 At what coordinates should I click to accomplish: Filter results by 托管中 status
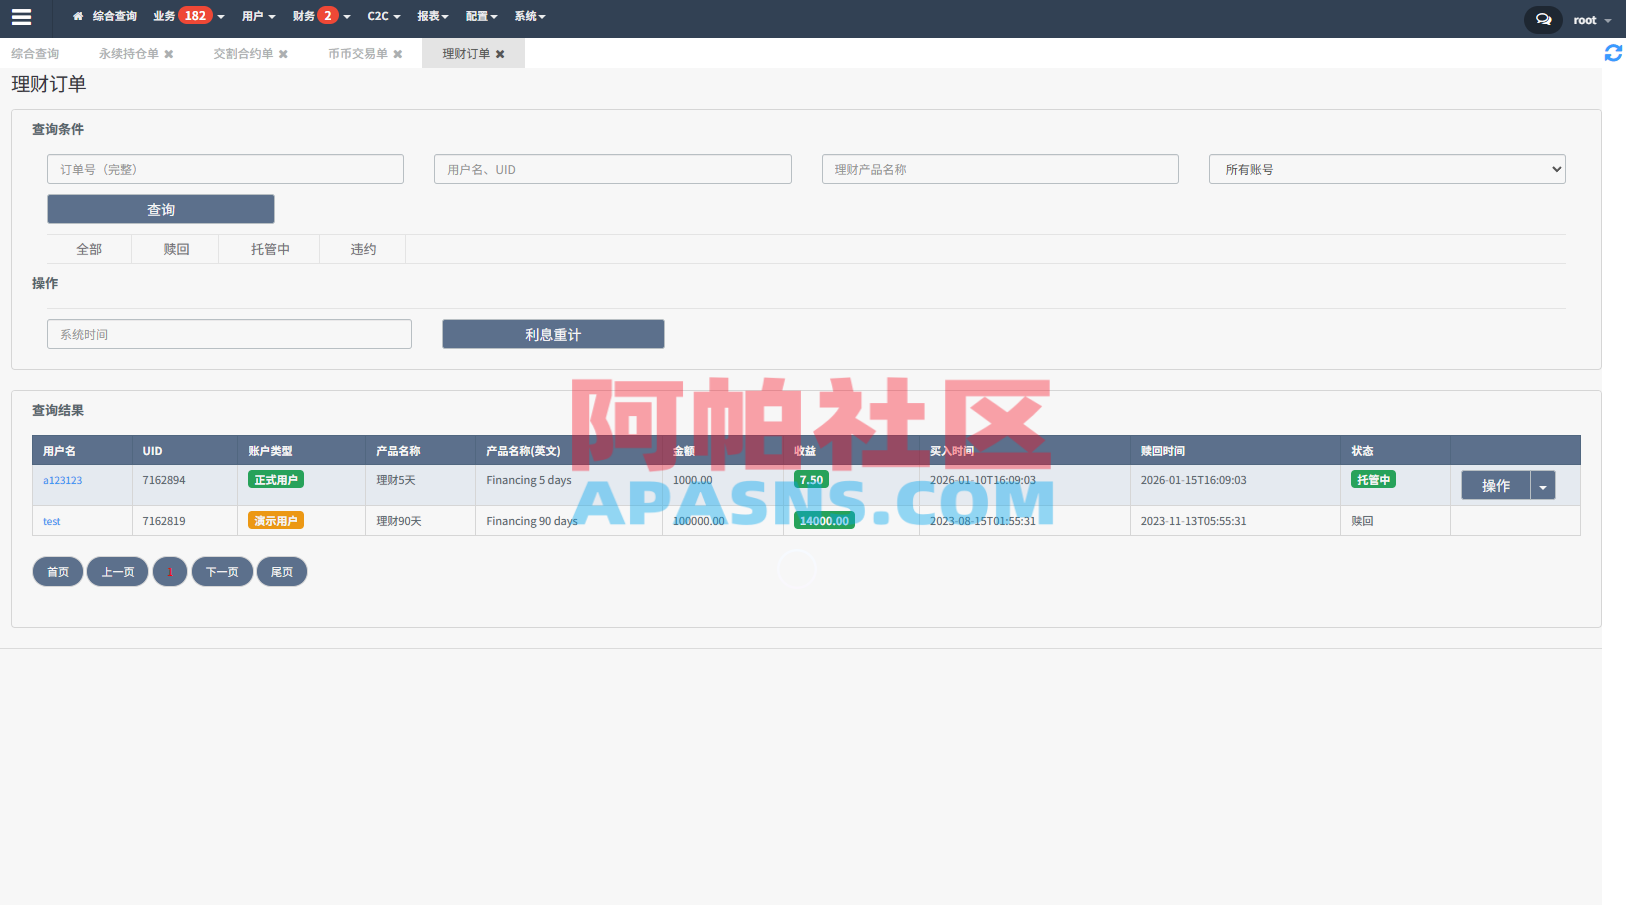click(x=270, y=249)
